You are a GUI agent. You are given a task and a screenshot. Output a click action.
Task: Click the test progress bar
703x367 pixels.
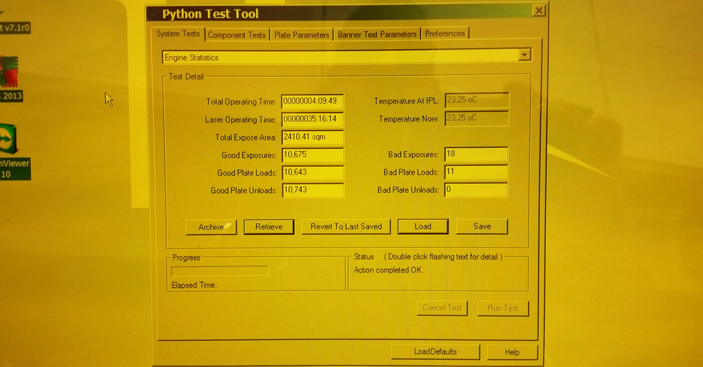(220, 271)
